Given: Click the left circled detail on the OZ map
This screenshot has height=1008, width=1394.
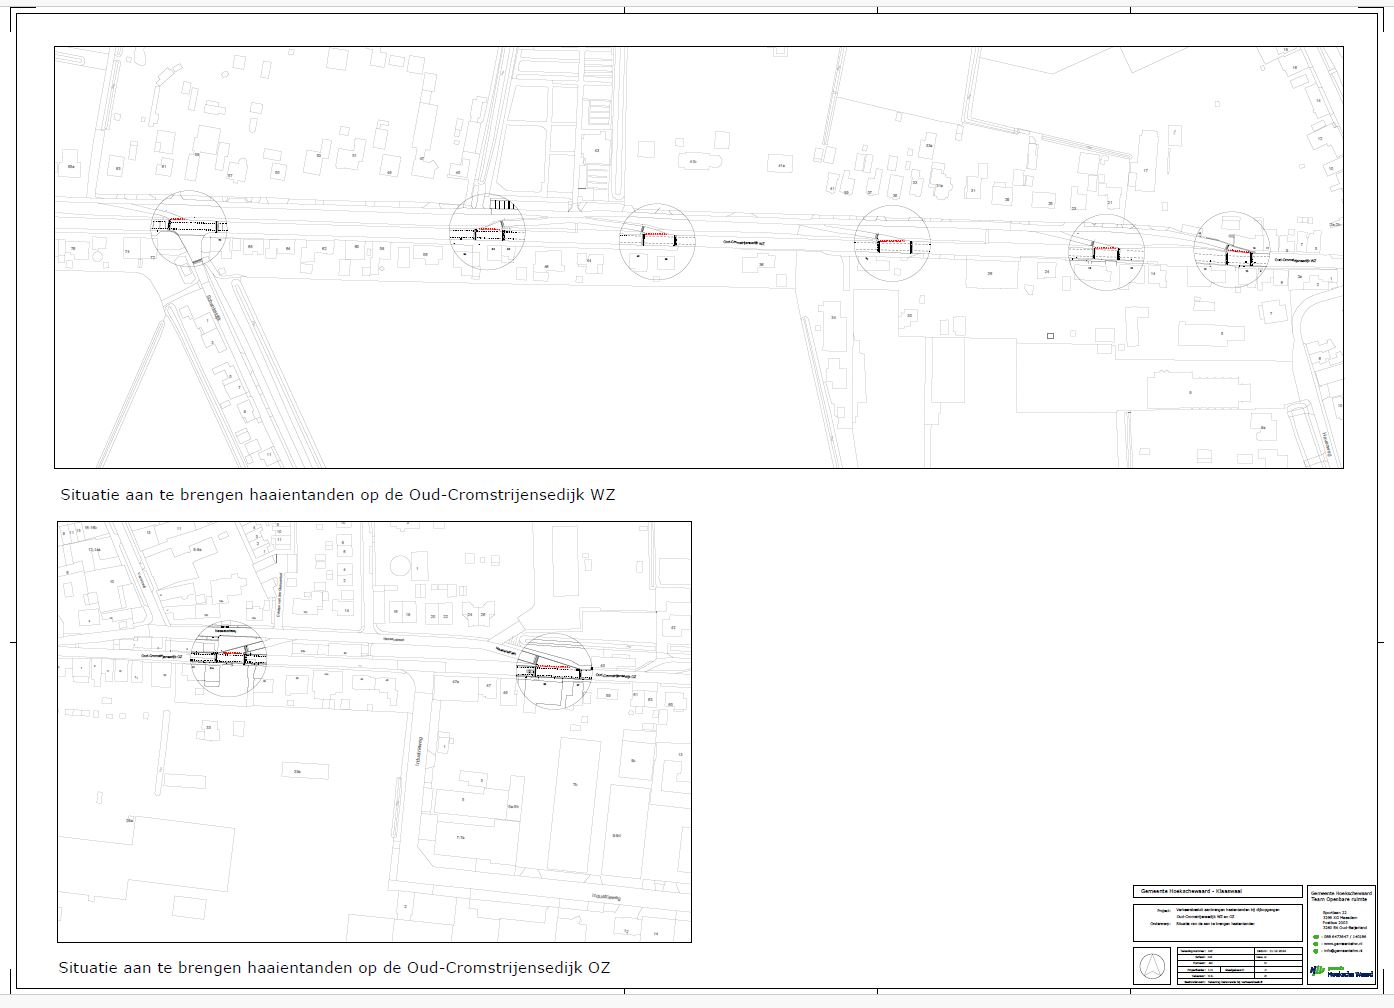Looking at the screenshot, I should (x=229, y=658).
